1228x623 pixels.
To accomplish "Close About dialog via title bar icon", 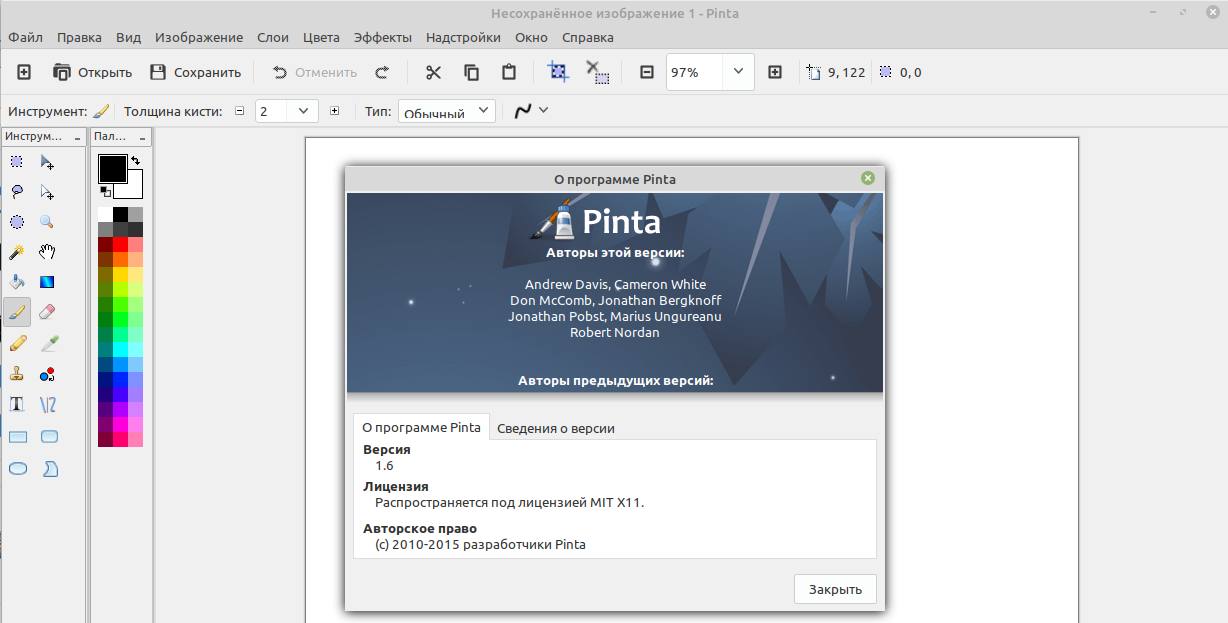I will click(867, 178).
